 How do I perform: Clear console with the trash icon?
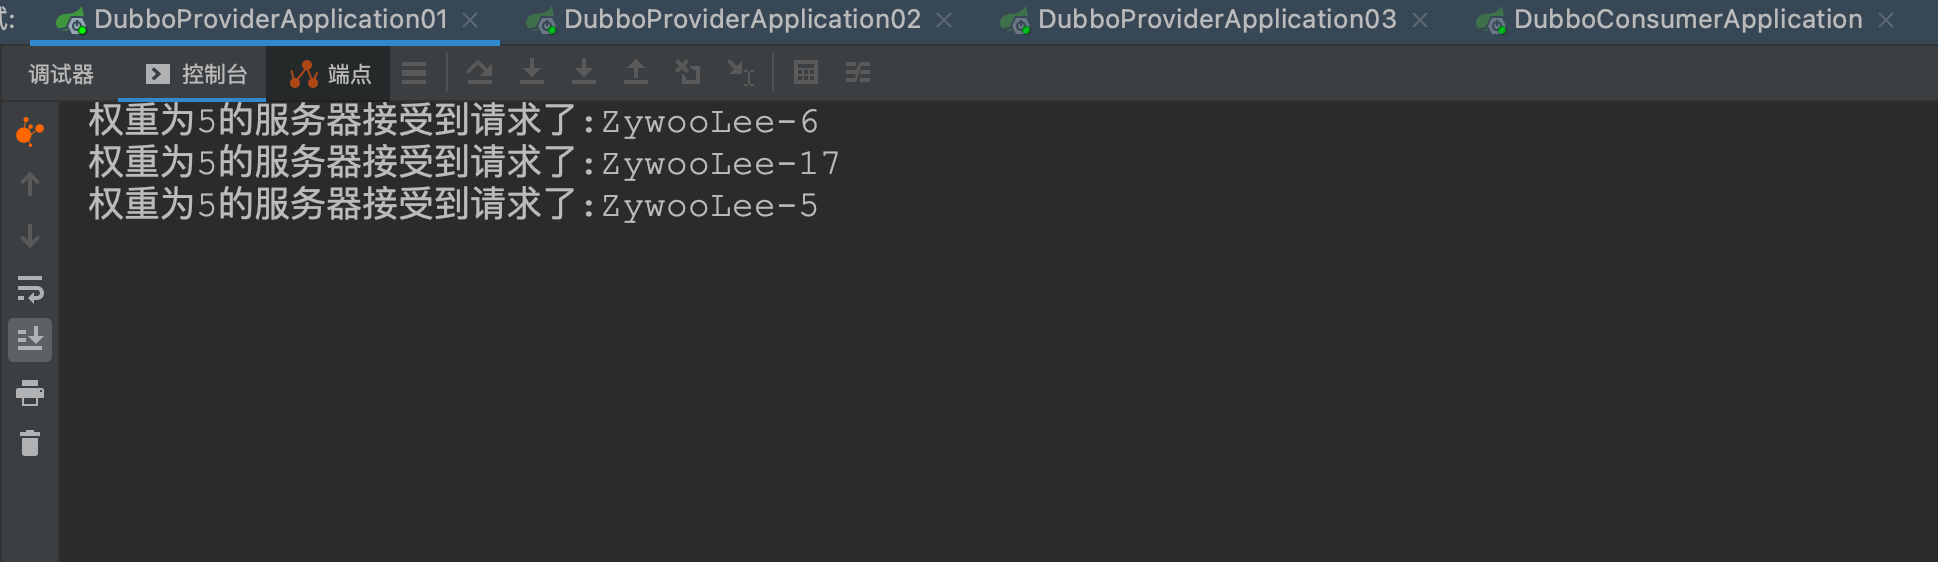[x=30, y=443]
